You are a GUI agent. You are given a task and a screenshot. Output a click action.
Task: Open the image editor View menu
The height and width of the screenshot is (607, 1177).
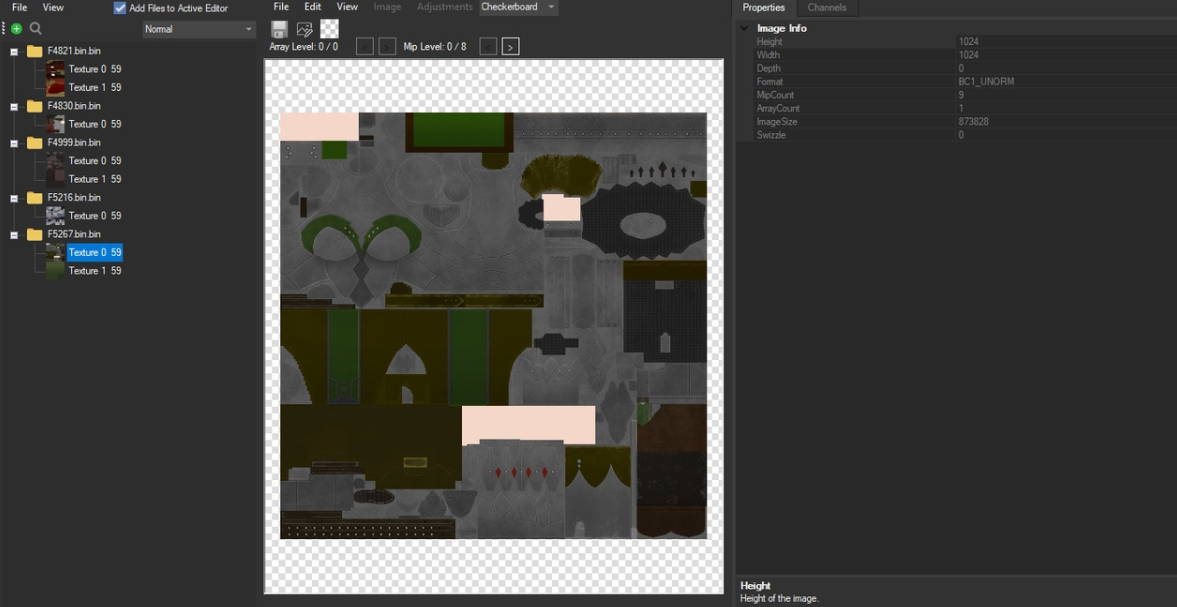coord(347,6)
